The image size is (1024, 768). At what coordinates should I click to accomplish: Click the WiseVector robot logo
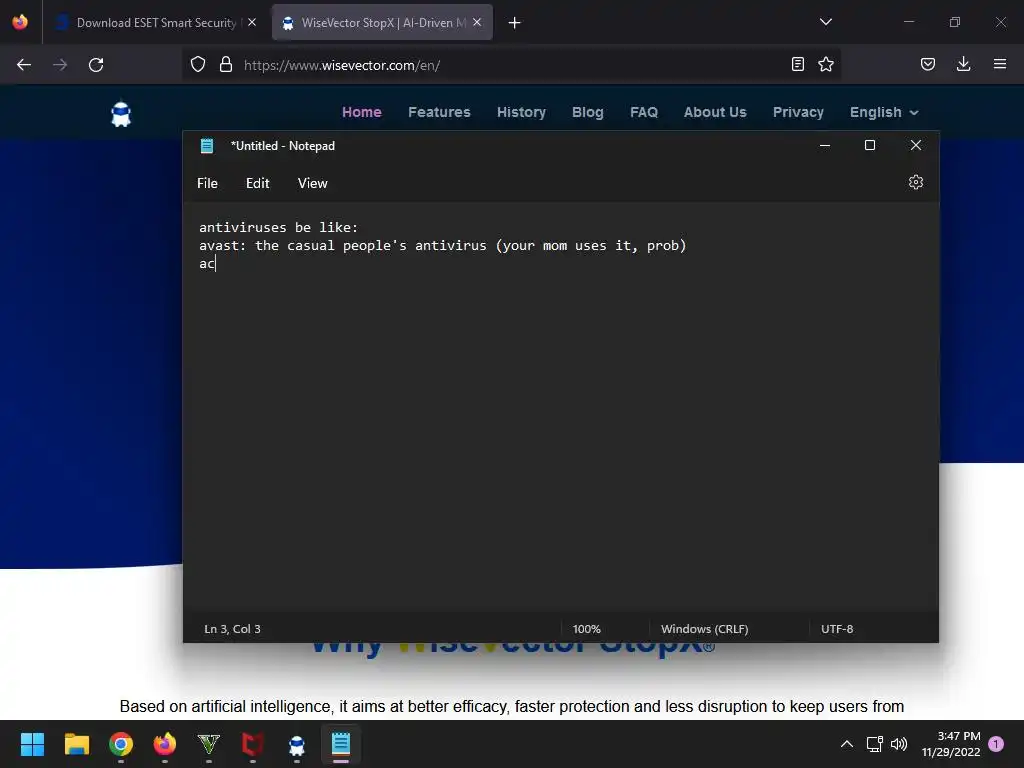(x=121, y=113)
